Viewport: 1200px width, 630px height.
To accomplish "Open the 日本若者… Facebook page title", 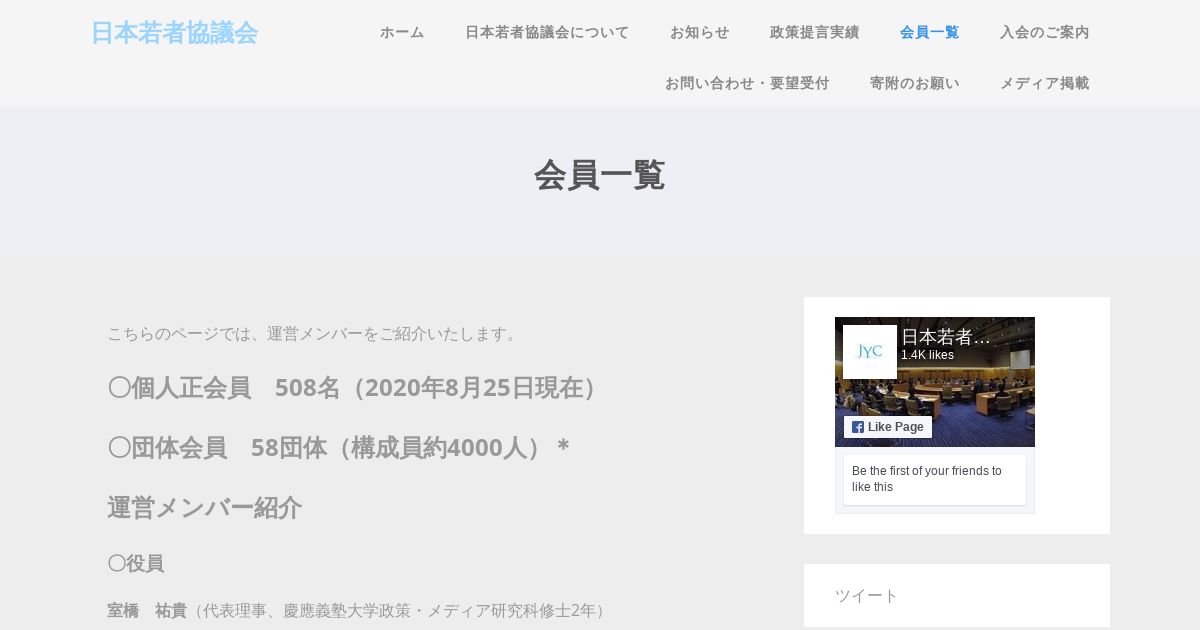I will (946, 337).
